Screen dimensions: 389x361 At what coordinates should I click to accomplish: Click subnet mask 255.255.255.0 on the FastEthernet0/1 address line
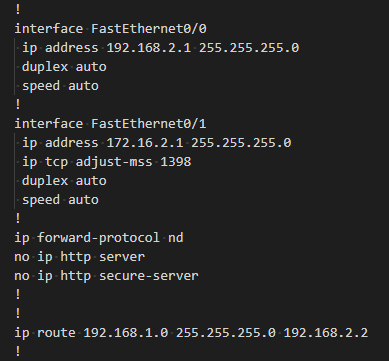241,143
